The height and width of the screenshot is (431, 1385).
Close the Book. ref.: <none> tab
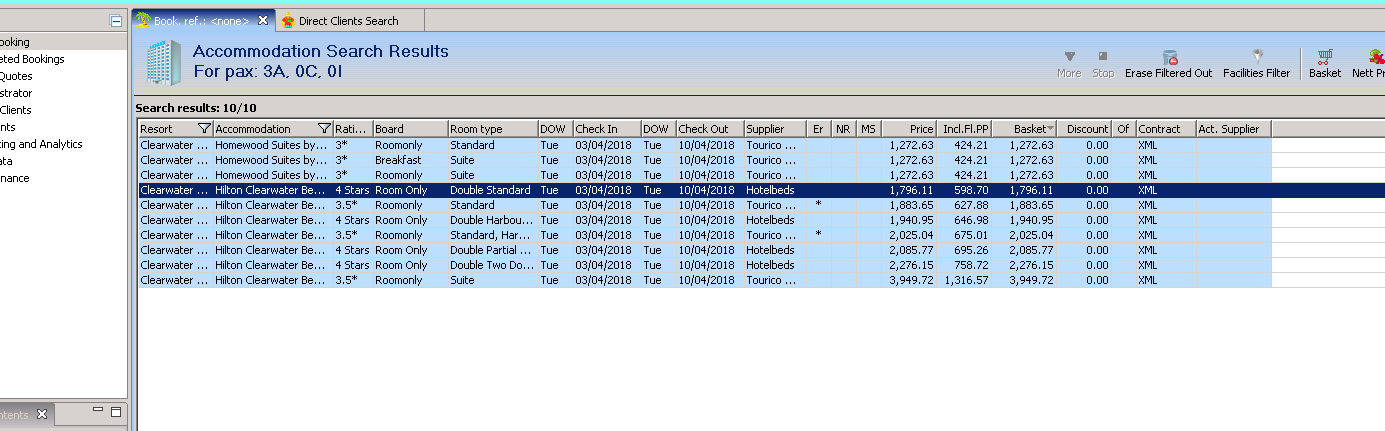click(x=263, y=20)
